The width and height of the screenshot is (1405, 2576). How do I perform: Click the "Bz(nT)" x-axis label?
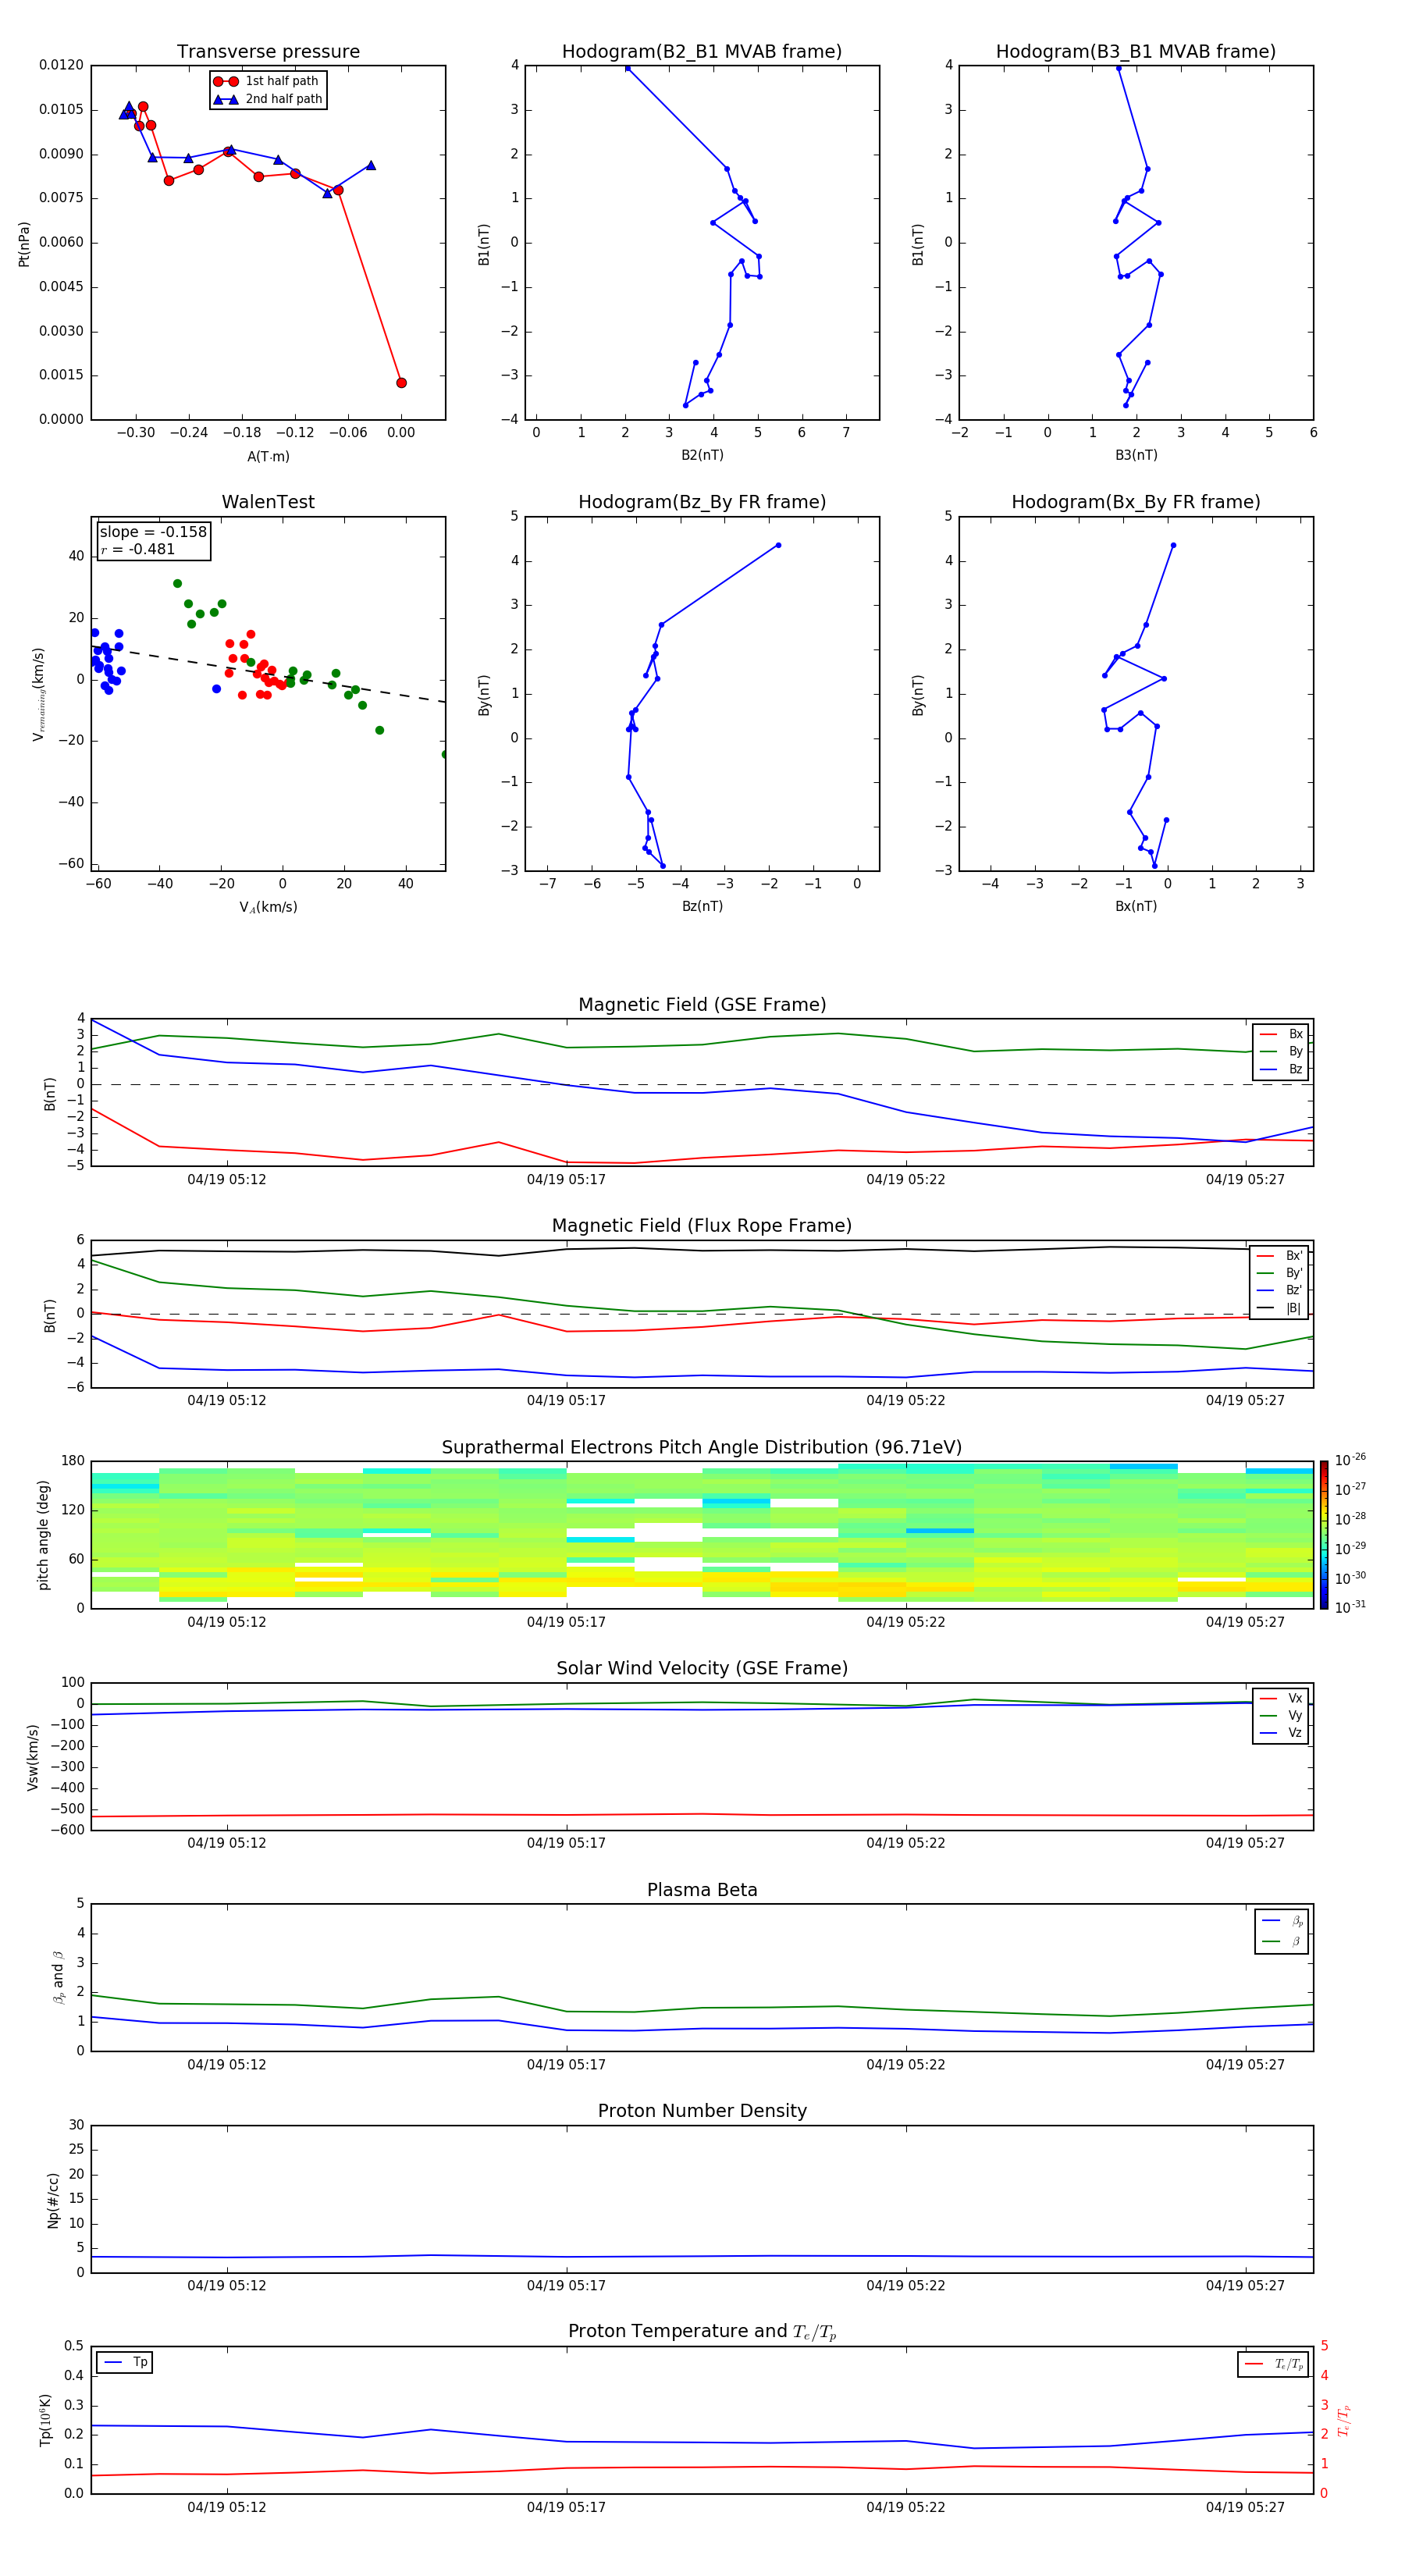pyautogui.click(x=702, y=906)
